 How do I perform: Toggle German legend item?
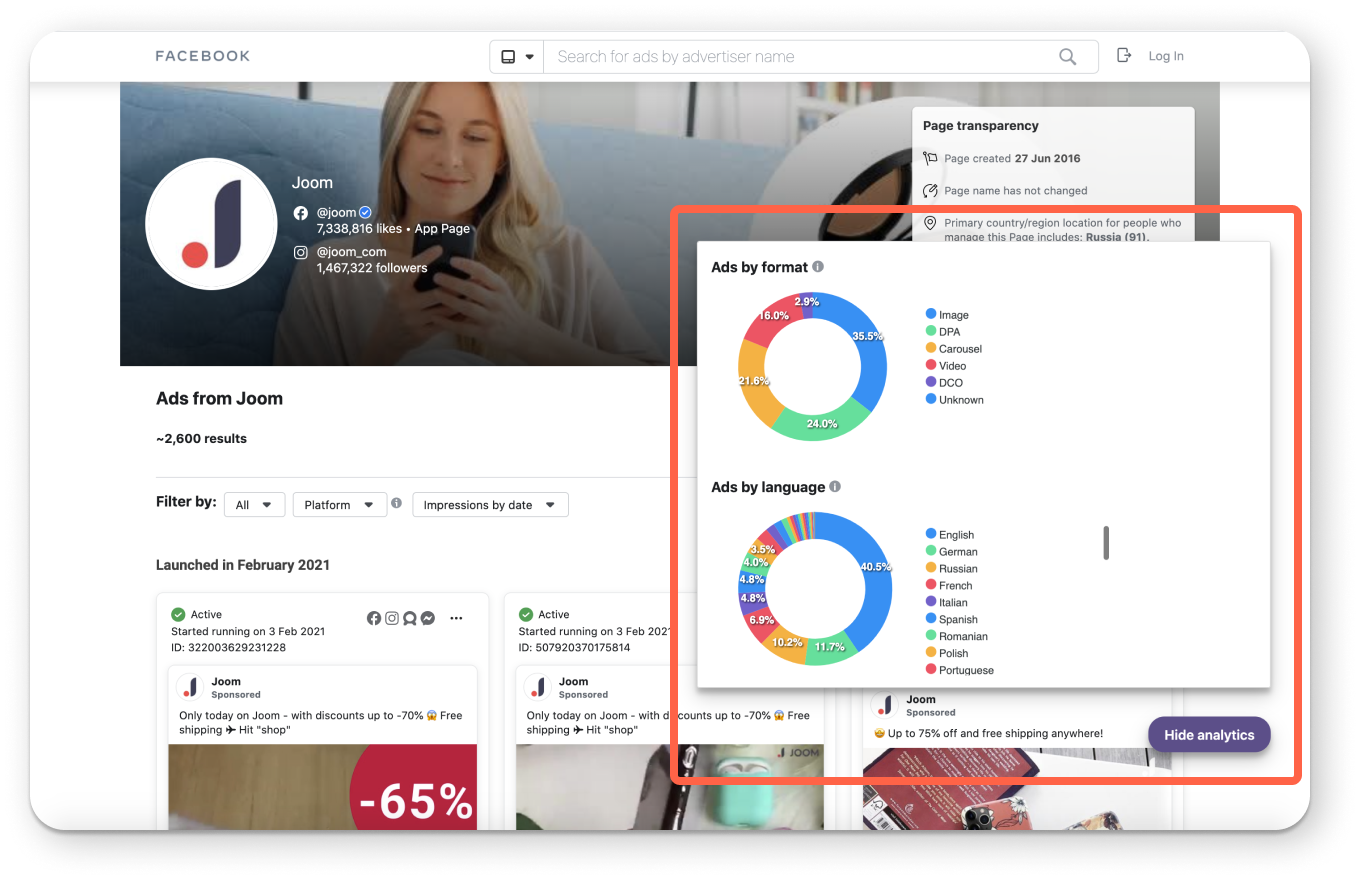[x=952, y=552]
